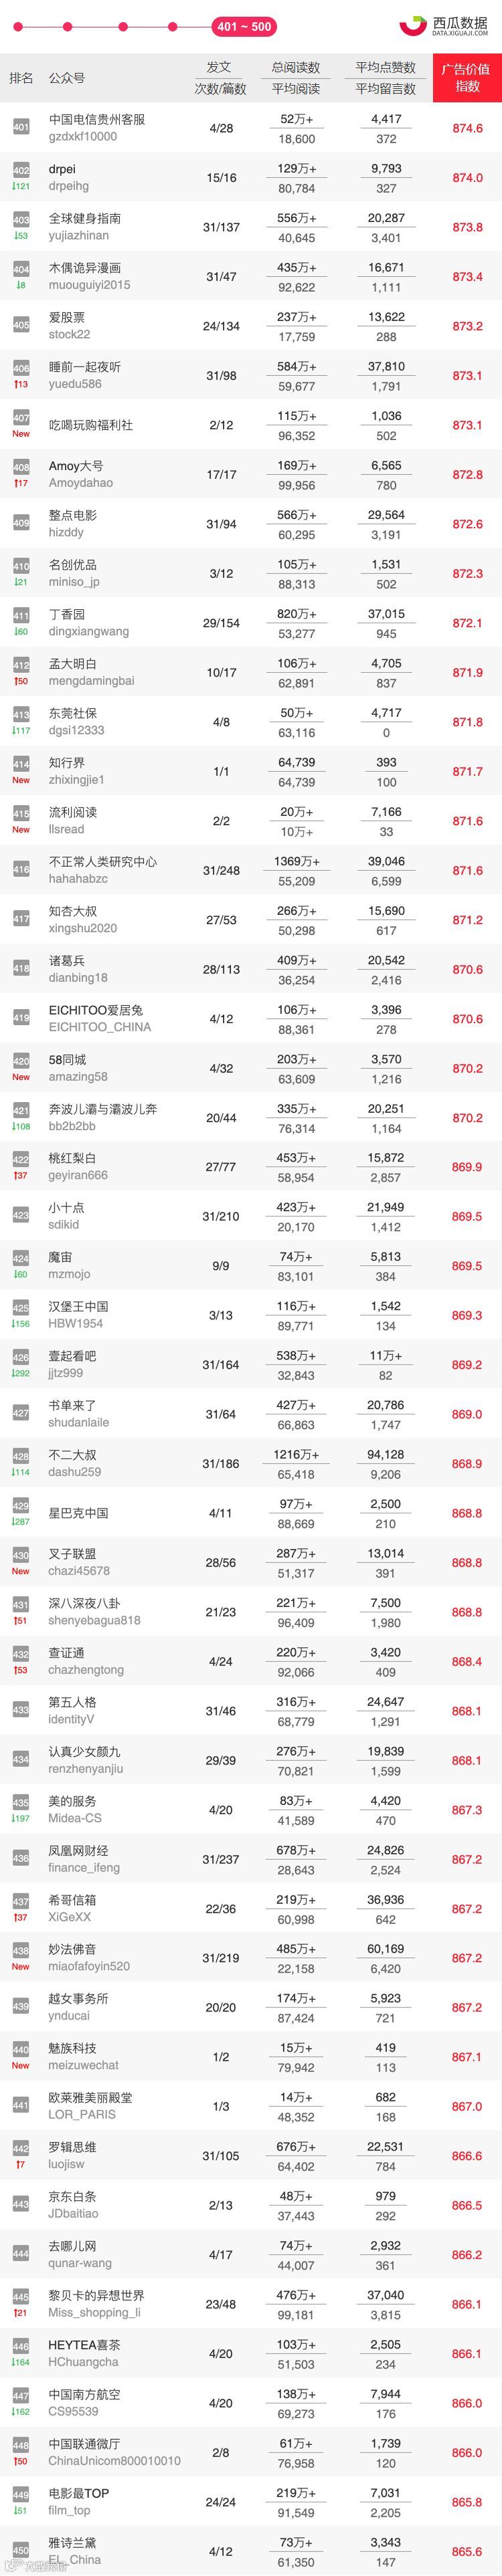This screenshot has width=502, height=2576.
Task: Click the 407 New rank badge
Action: click(21, 423)
